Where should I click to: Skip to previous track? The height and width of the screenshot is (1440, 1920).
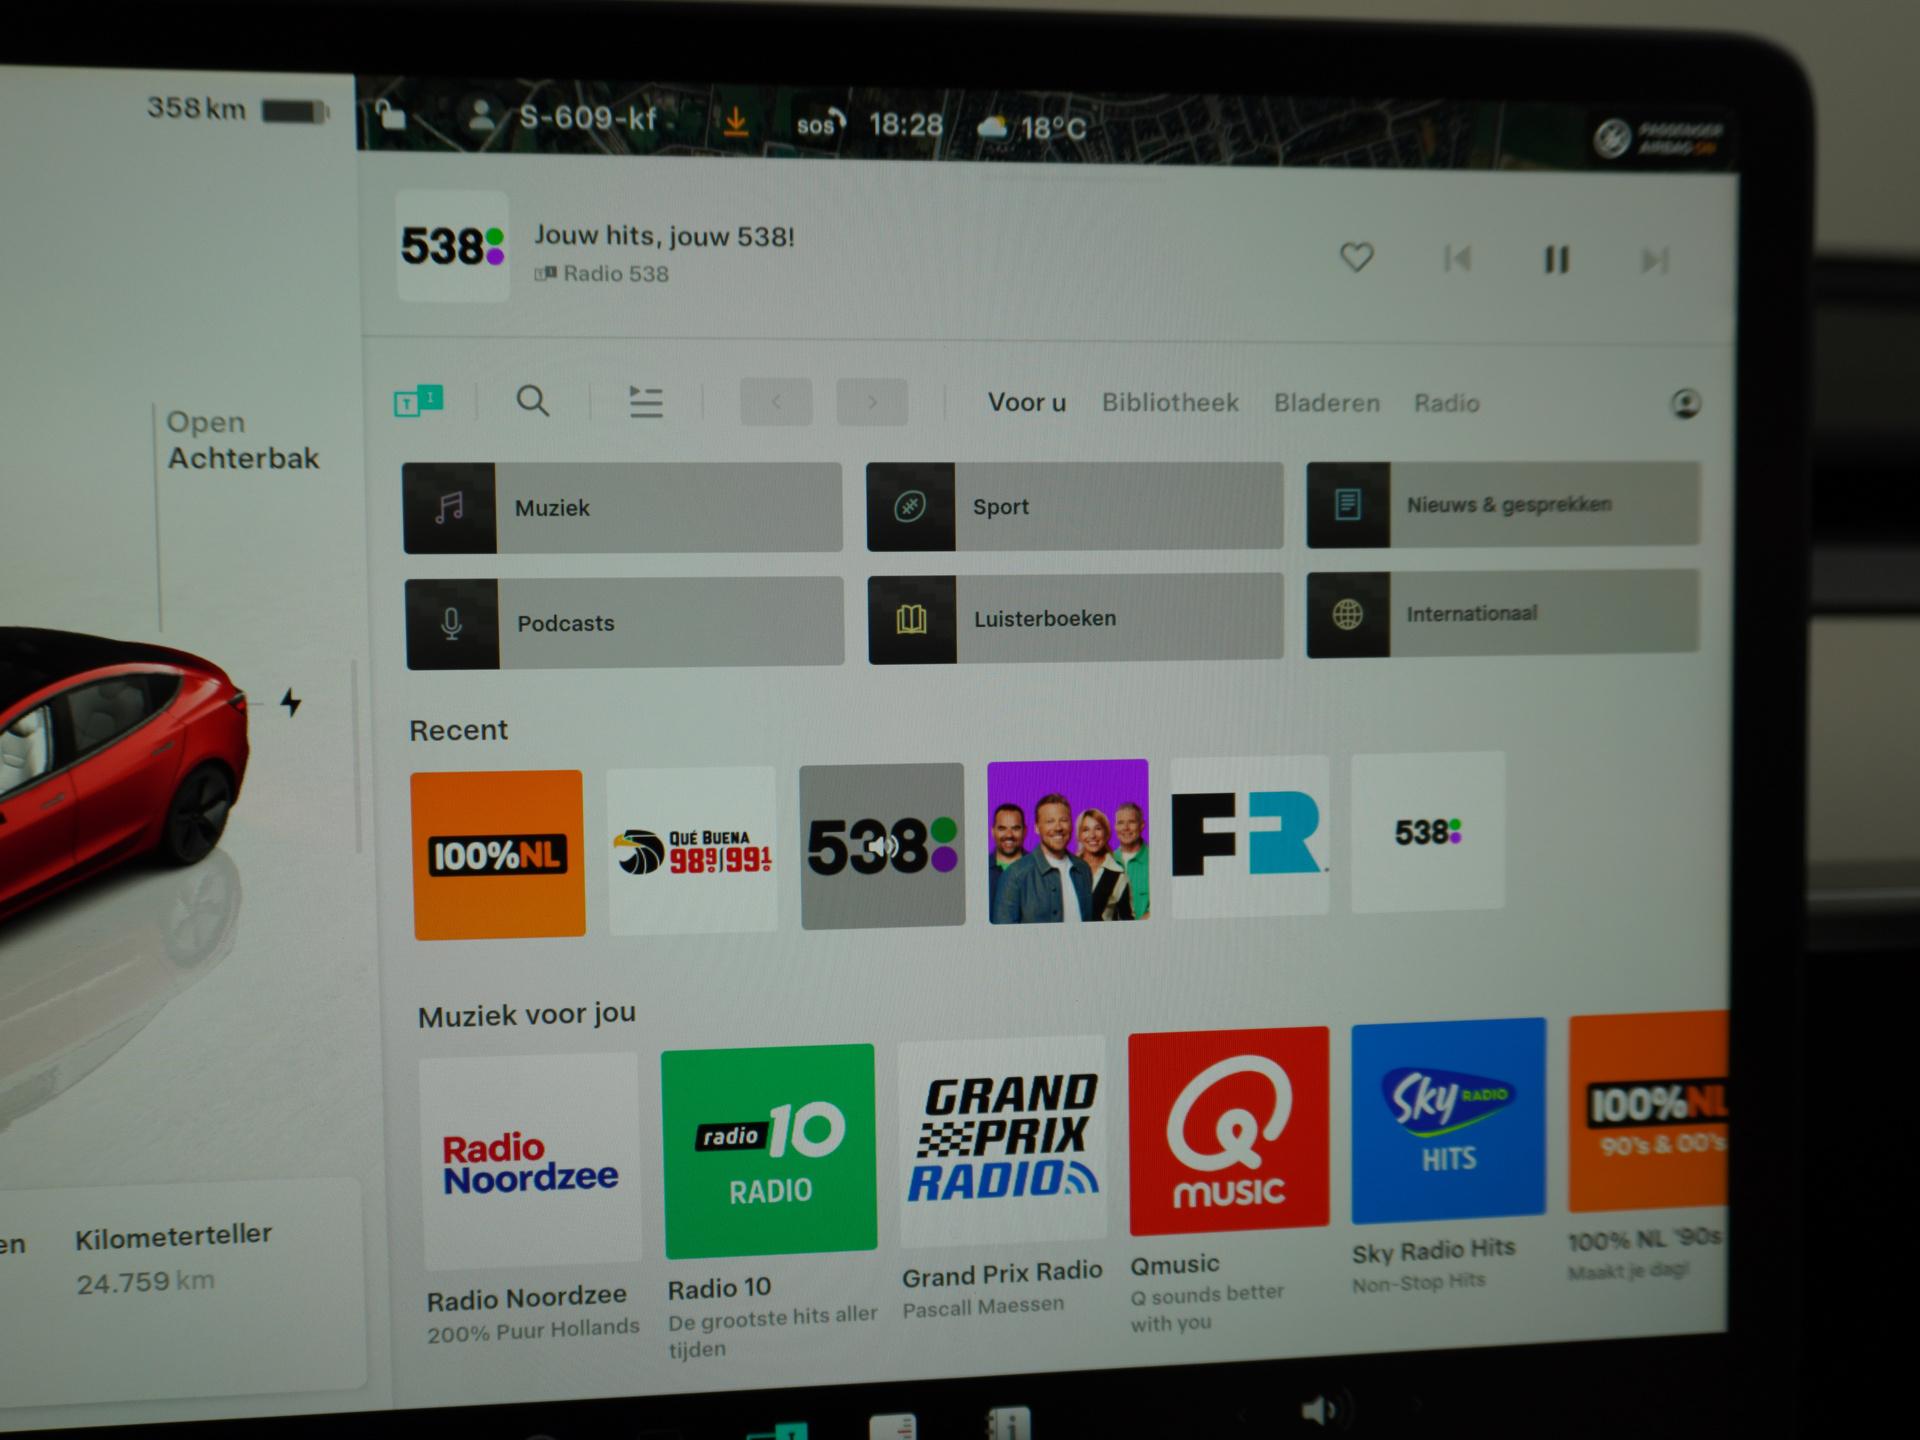(x=1457, y=259)
